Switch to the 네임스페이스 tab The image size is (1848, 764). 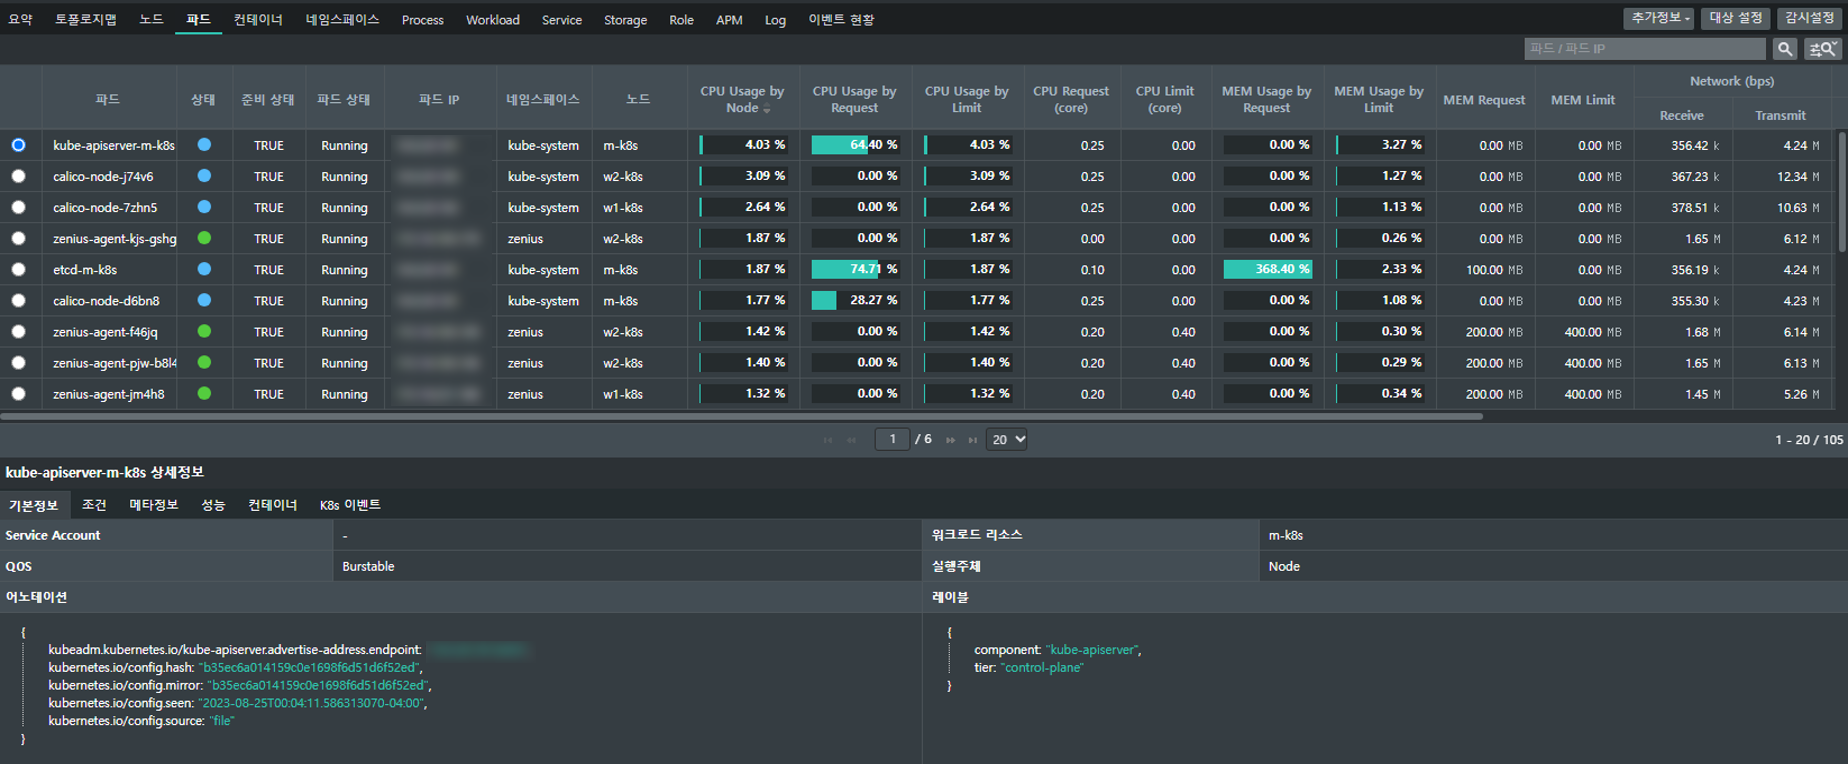pyautogui.click(x=342, y=19)
